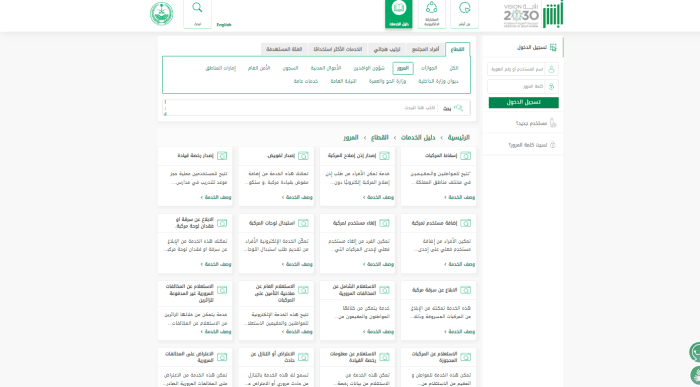
Task: Click the forgot password lock icon
Action: tap(553, 145)
